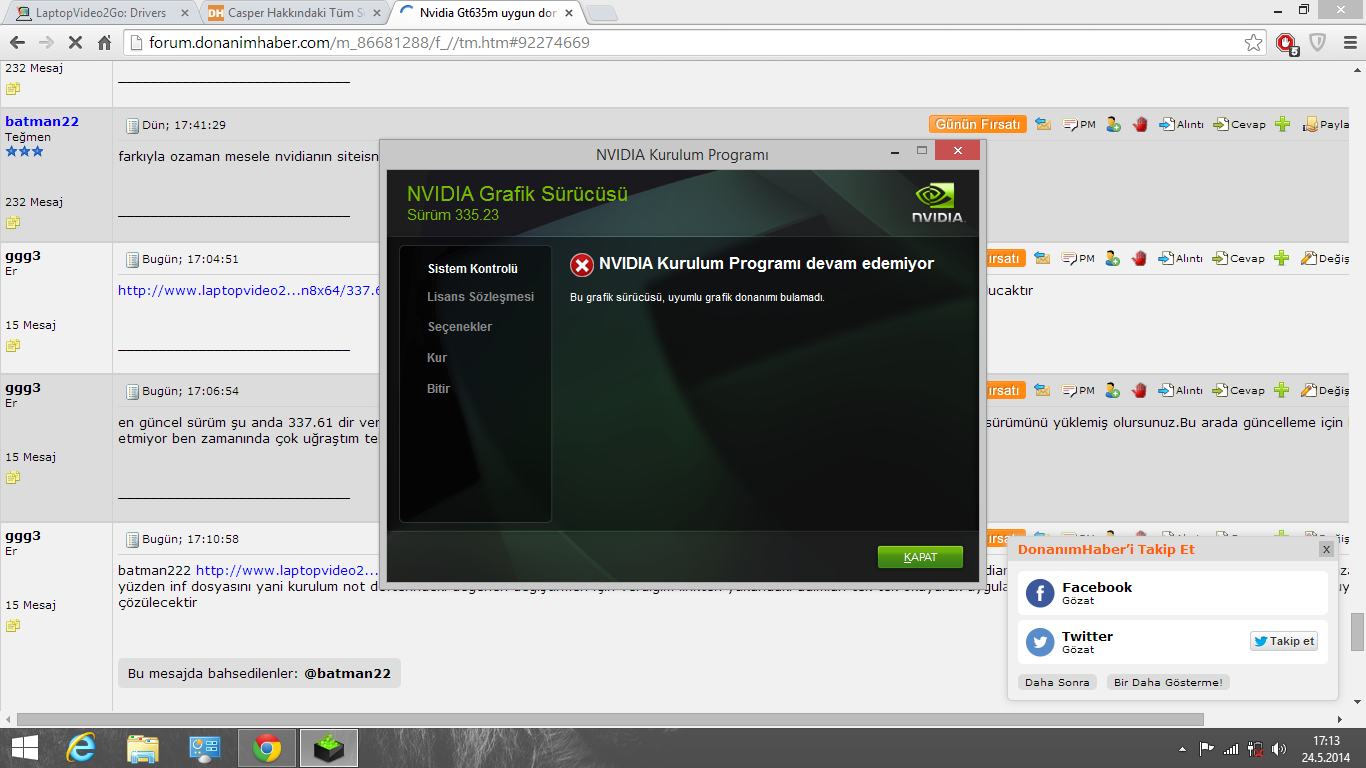Image resolution: width=1366 pixels, height=768 pixels.
Task: Click Chrome forward arrow
Action: click(46, 43)
